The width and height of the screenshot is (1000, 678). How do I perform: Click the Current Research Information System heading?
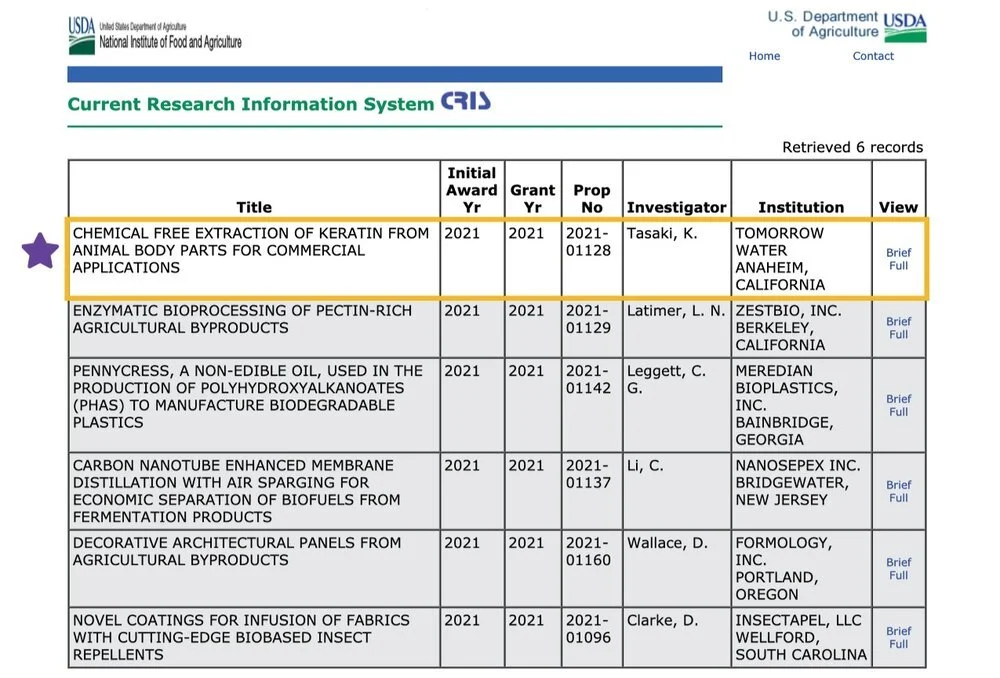(251, 104)
